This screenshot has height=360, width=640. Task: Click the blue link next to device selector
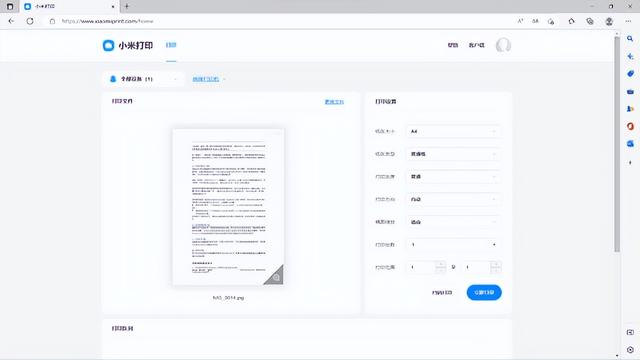click(206, 79)
